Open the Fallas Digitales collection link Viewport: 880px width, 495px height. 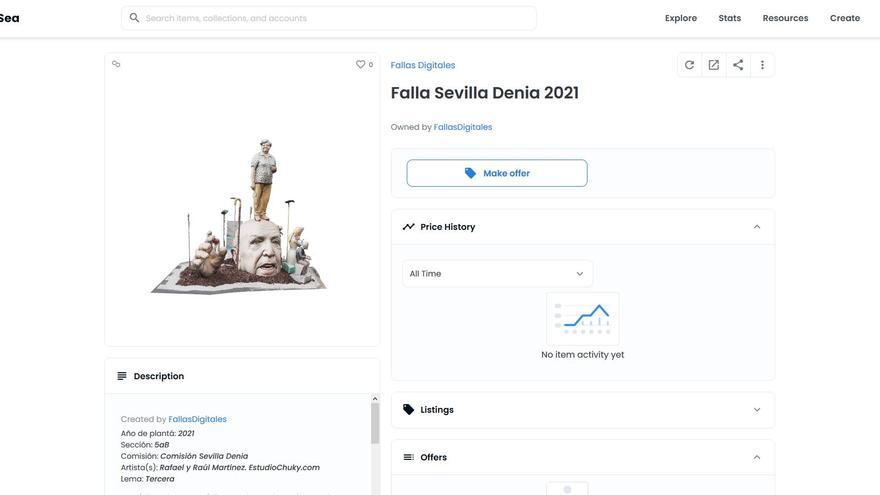coord(423,65)
